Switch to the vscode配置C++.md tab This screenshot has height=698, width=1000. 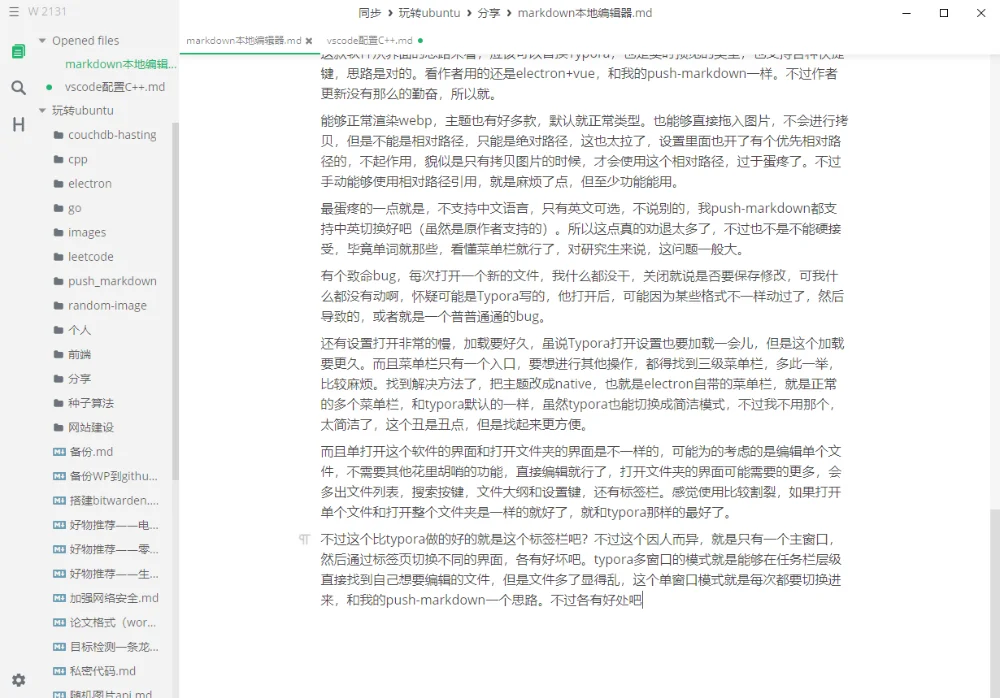click(368, 42)
